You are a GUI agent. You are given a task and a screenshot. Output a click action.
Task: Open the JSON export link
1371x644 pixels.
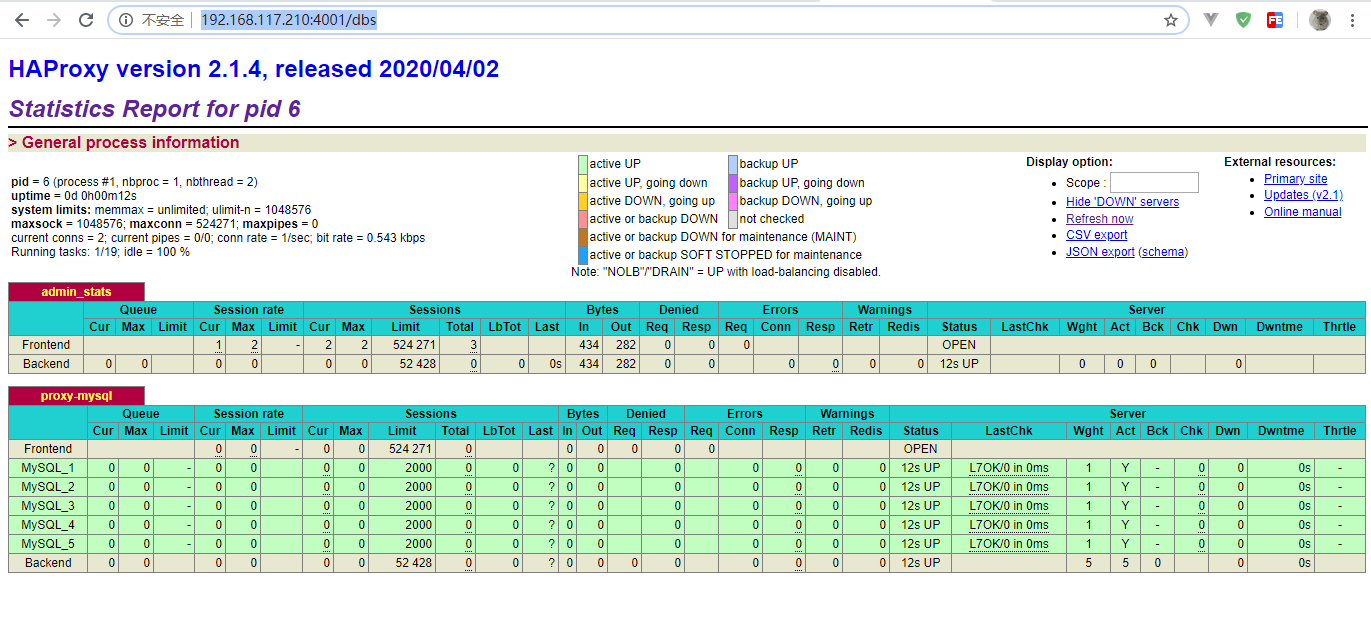1100,252
